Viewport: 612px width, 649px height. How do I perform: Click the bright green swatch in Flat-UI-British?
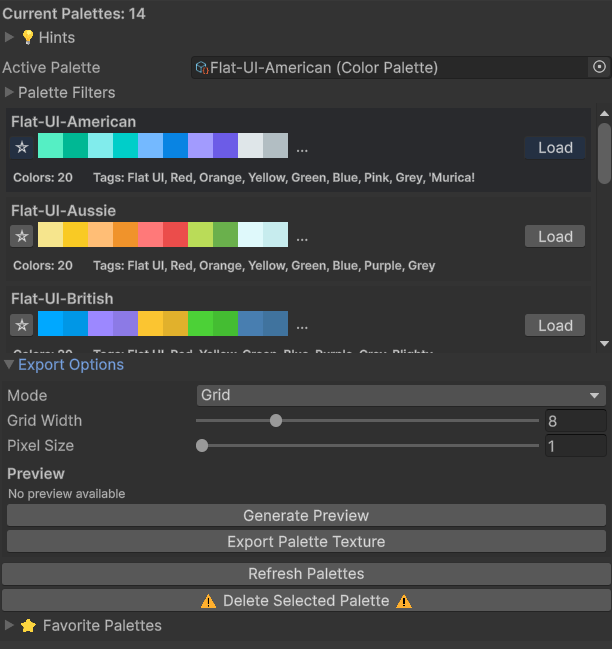pyautogui.click(x=200, y=323)
